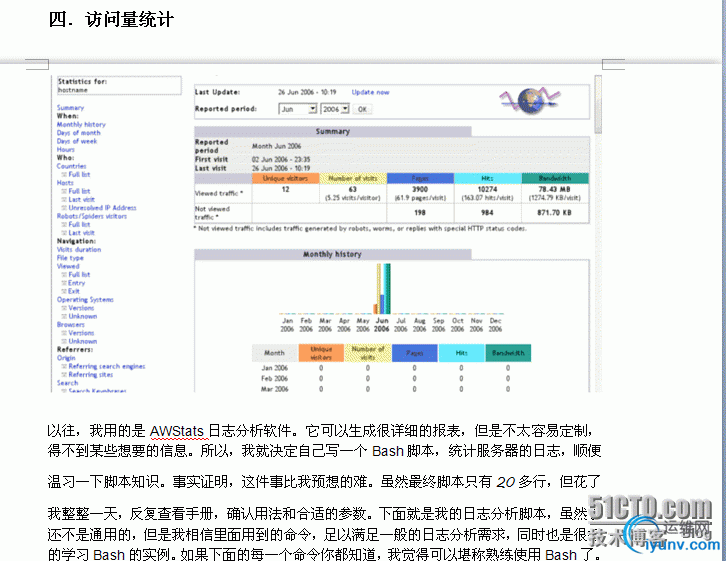Click the Bandwidth green header in Summary

pyautogui.click(x=555, y=178)
